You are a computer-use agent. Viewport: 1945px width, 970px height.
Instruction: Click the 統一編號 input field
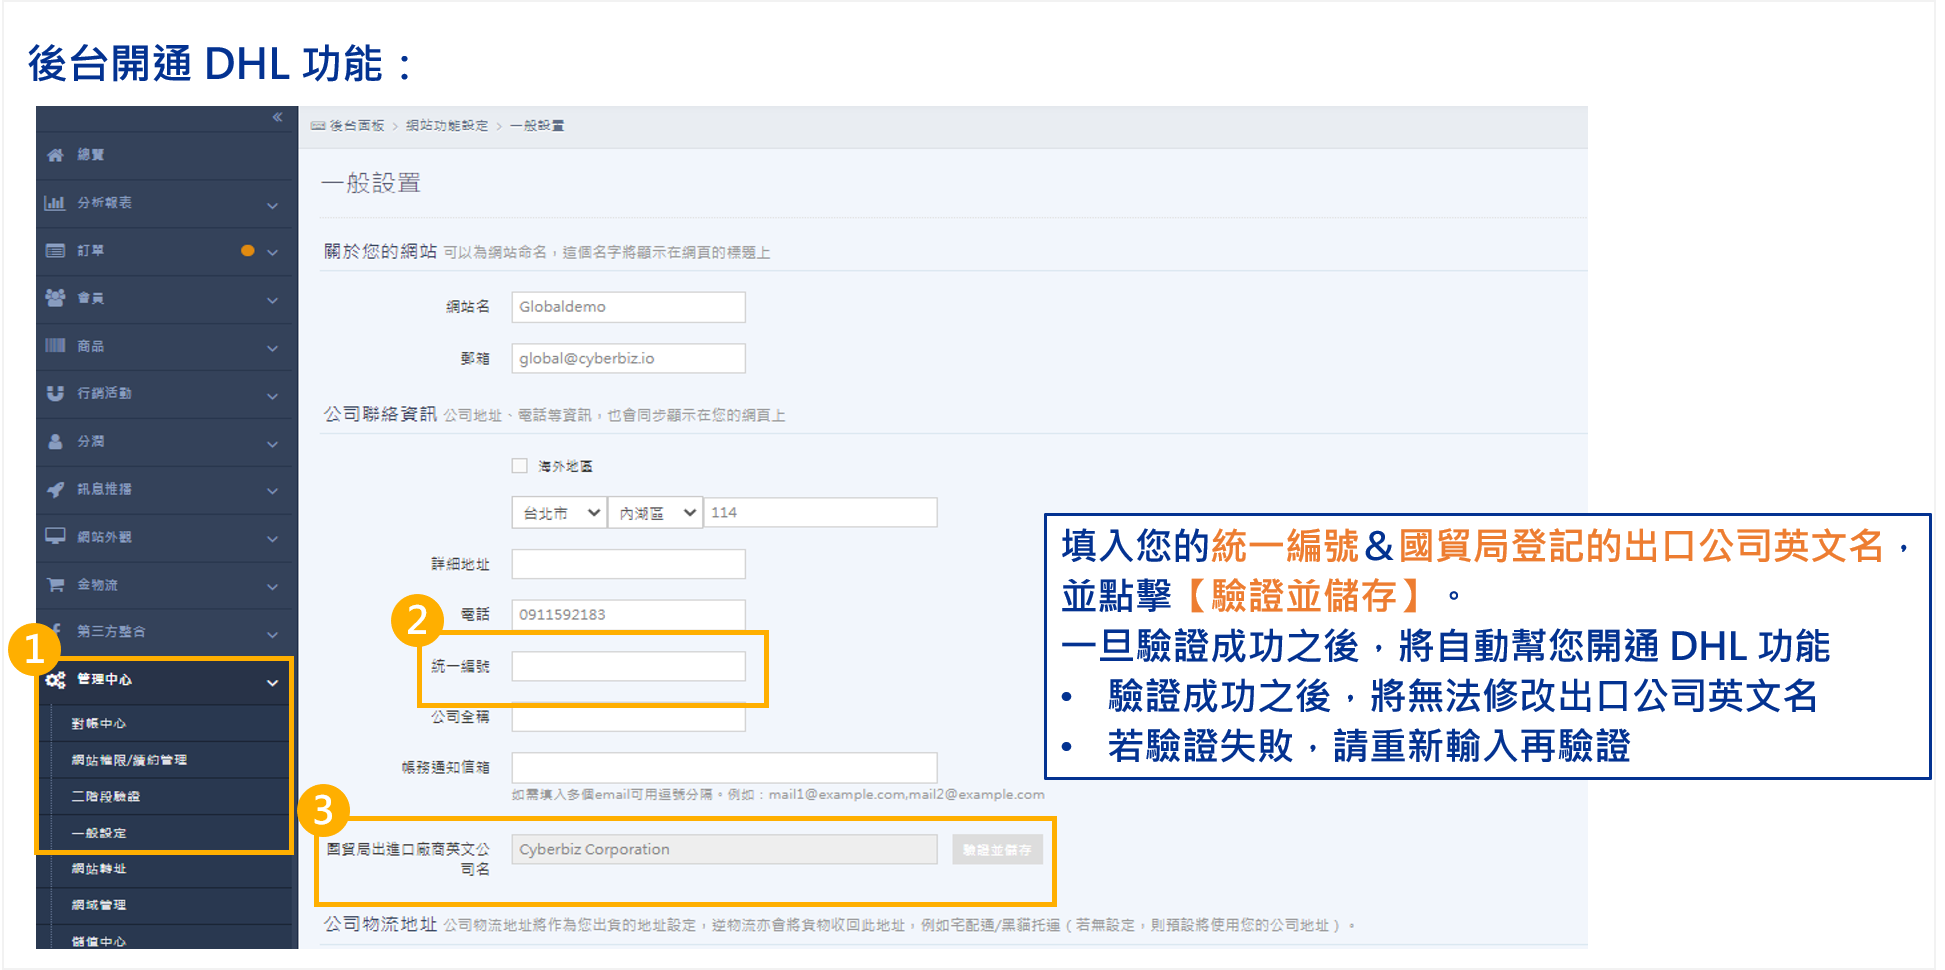pyautogui.click(x=627, y=666)
